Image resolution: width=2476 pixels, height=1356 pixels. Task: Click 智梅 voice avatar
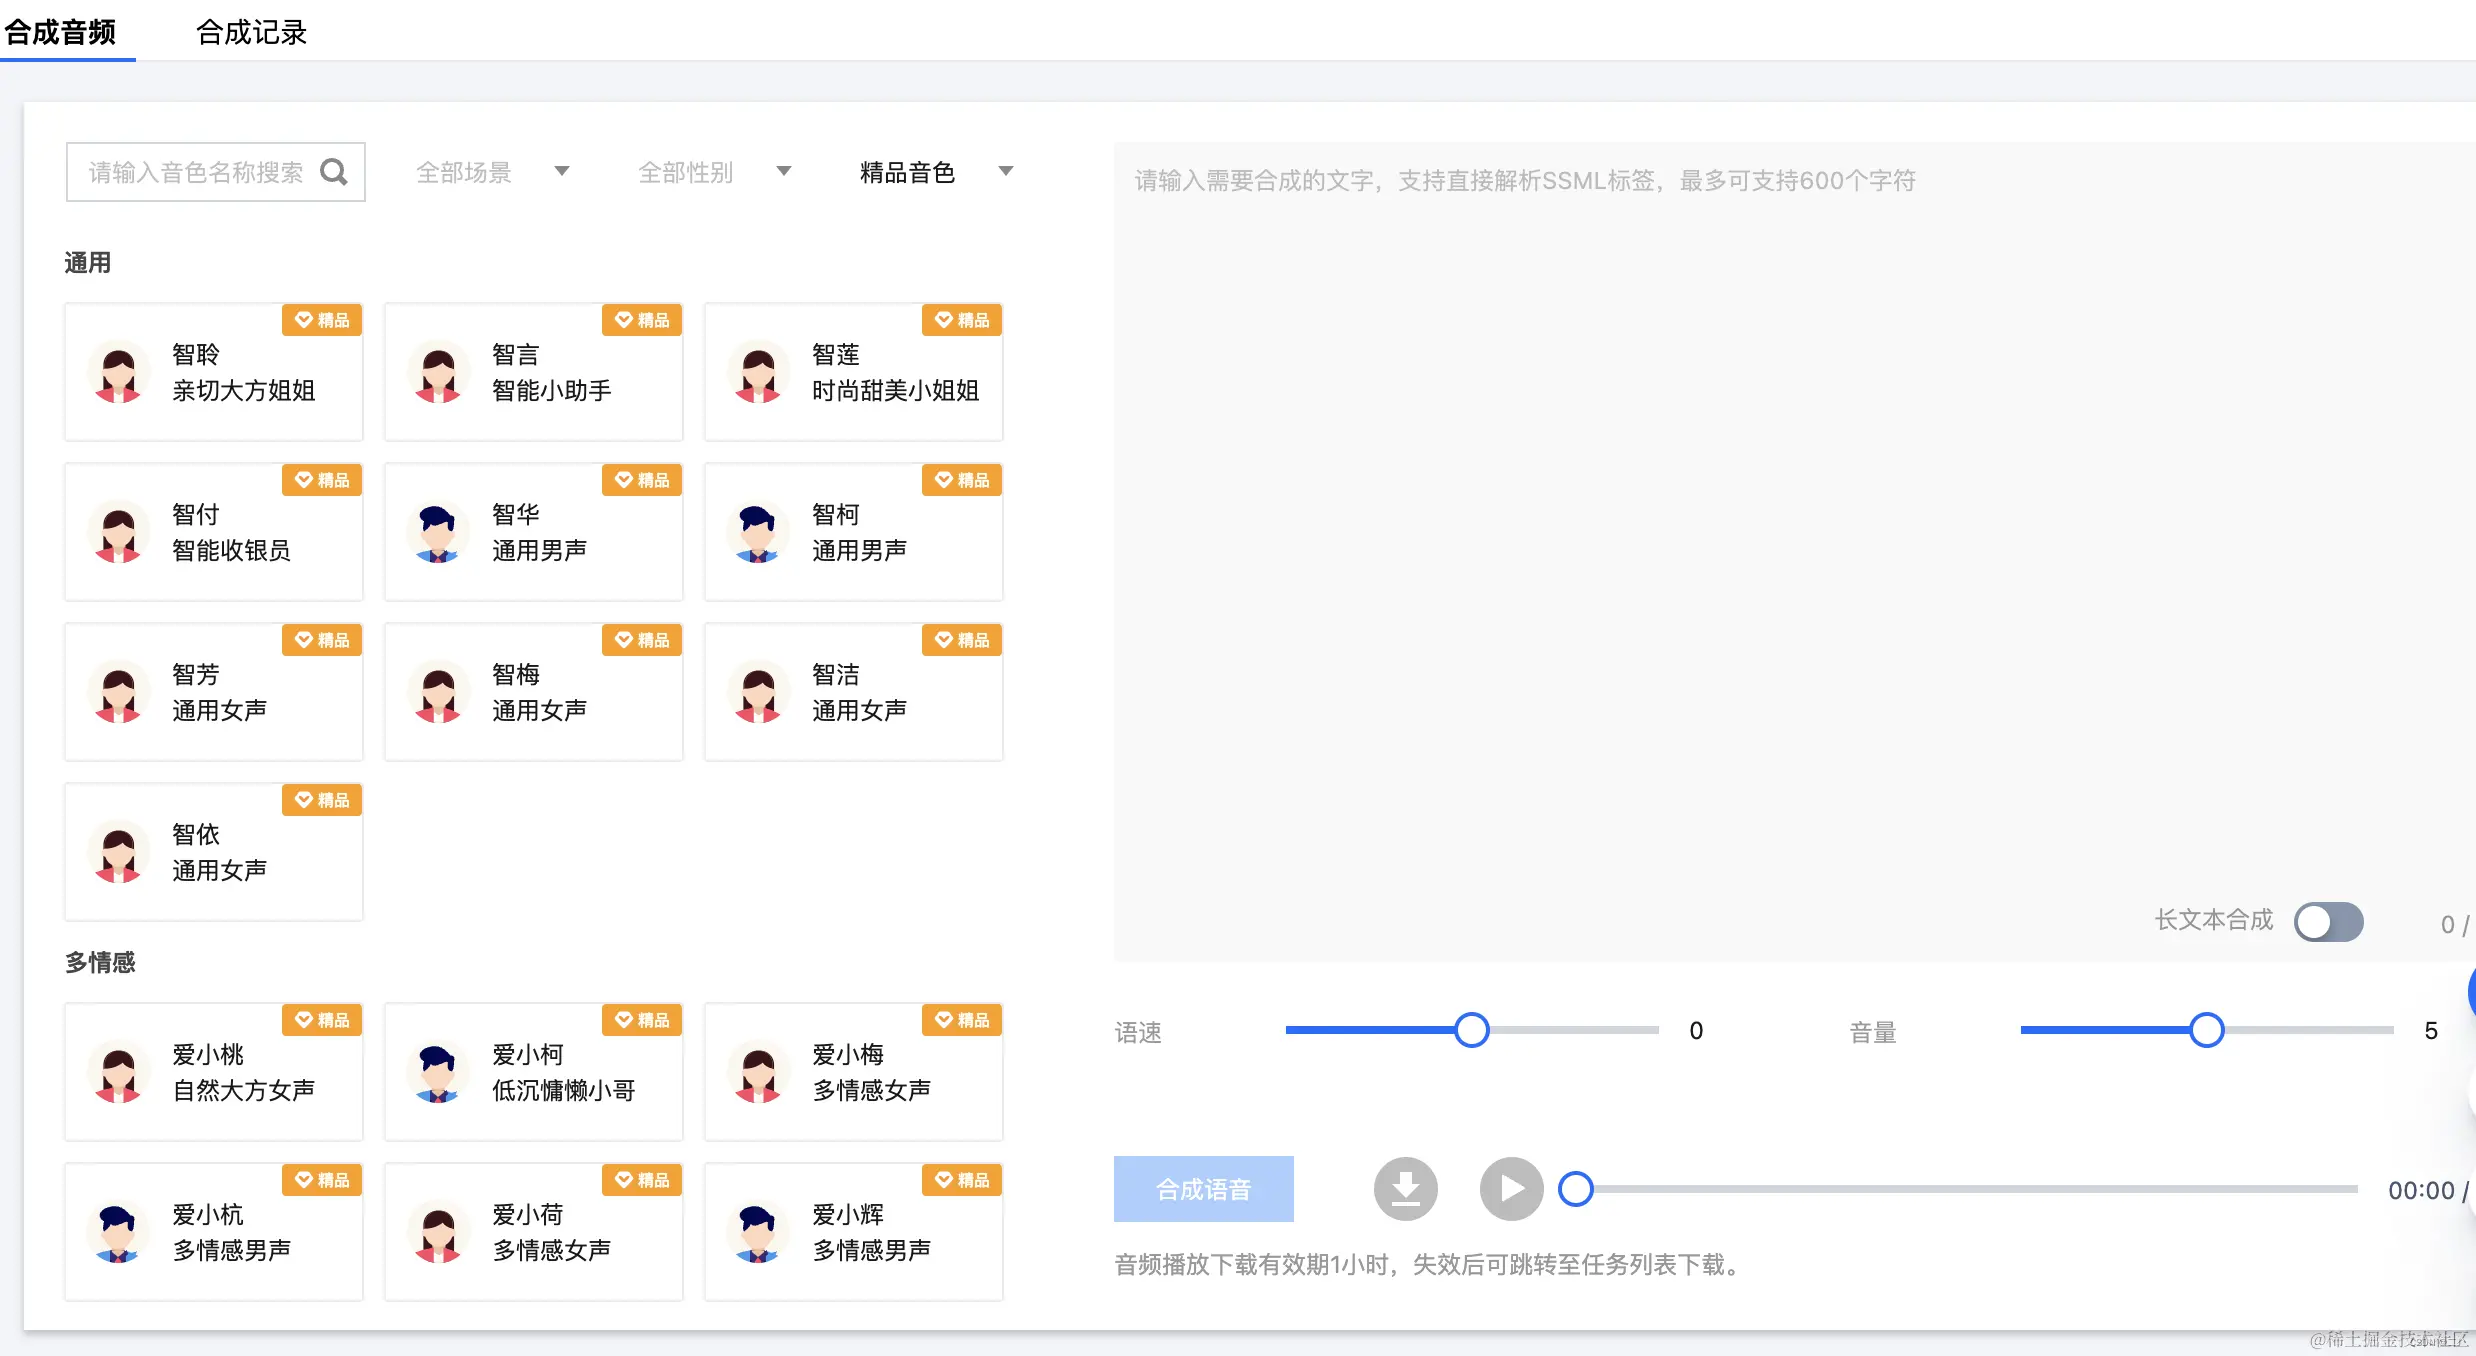[439, 692]
